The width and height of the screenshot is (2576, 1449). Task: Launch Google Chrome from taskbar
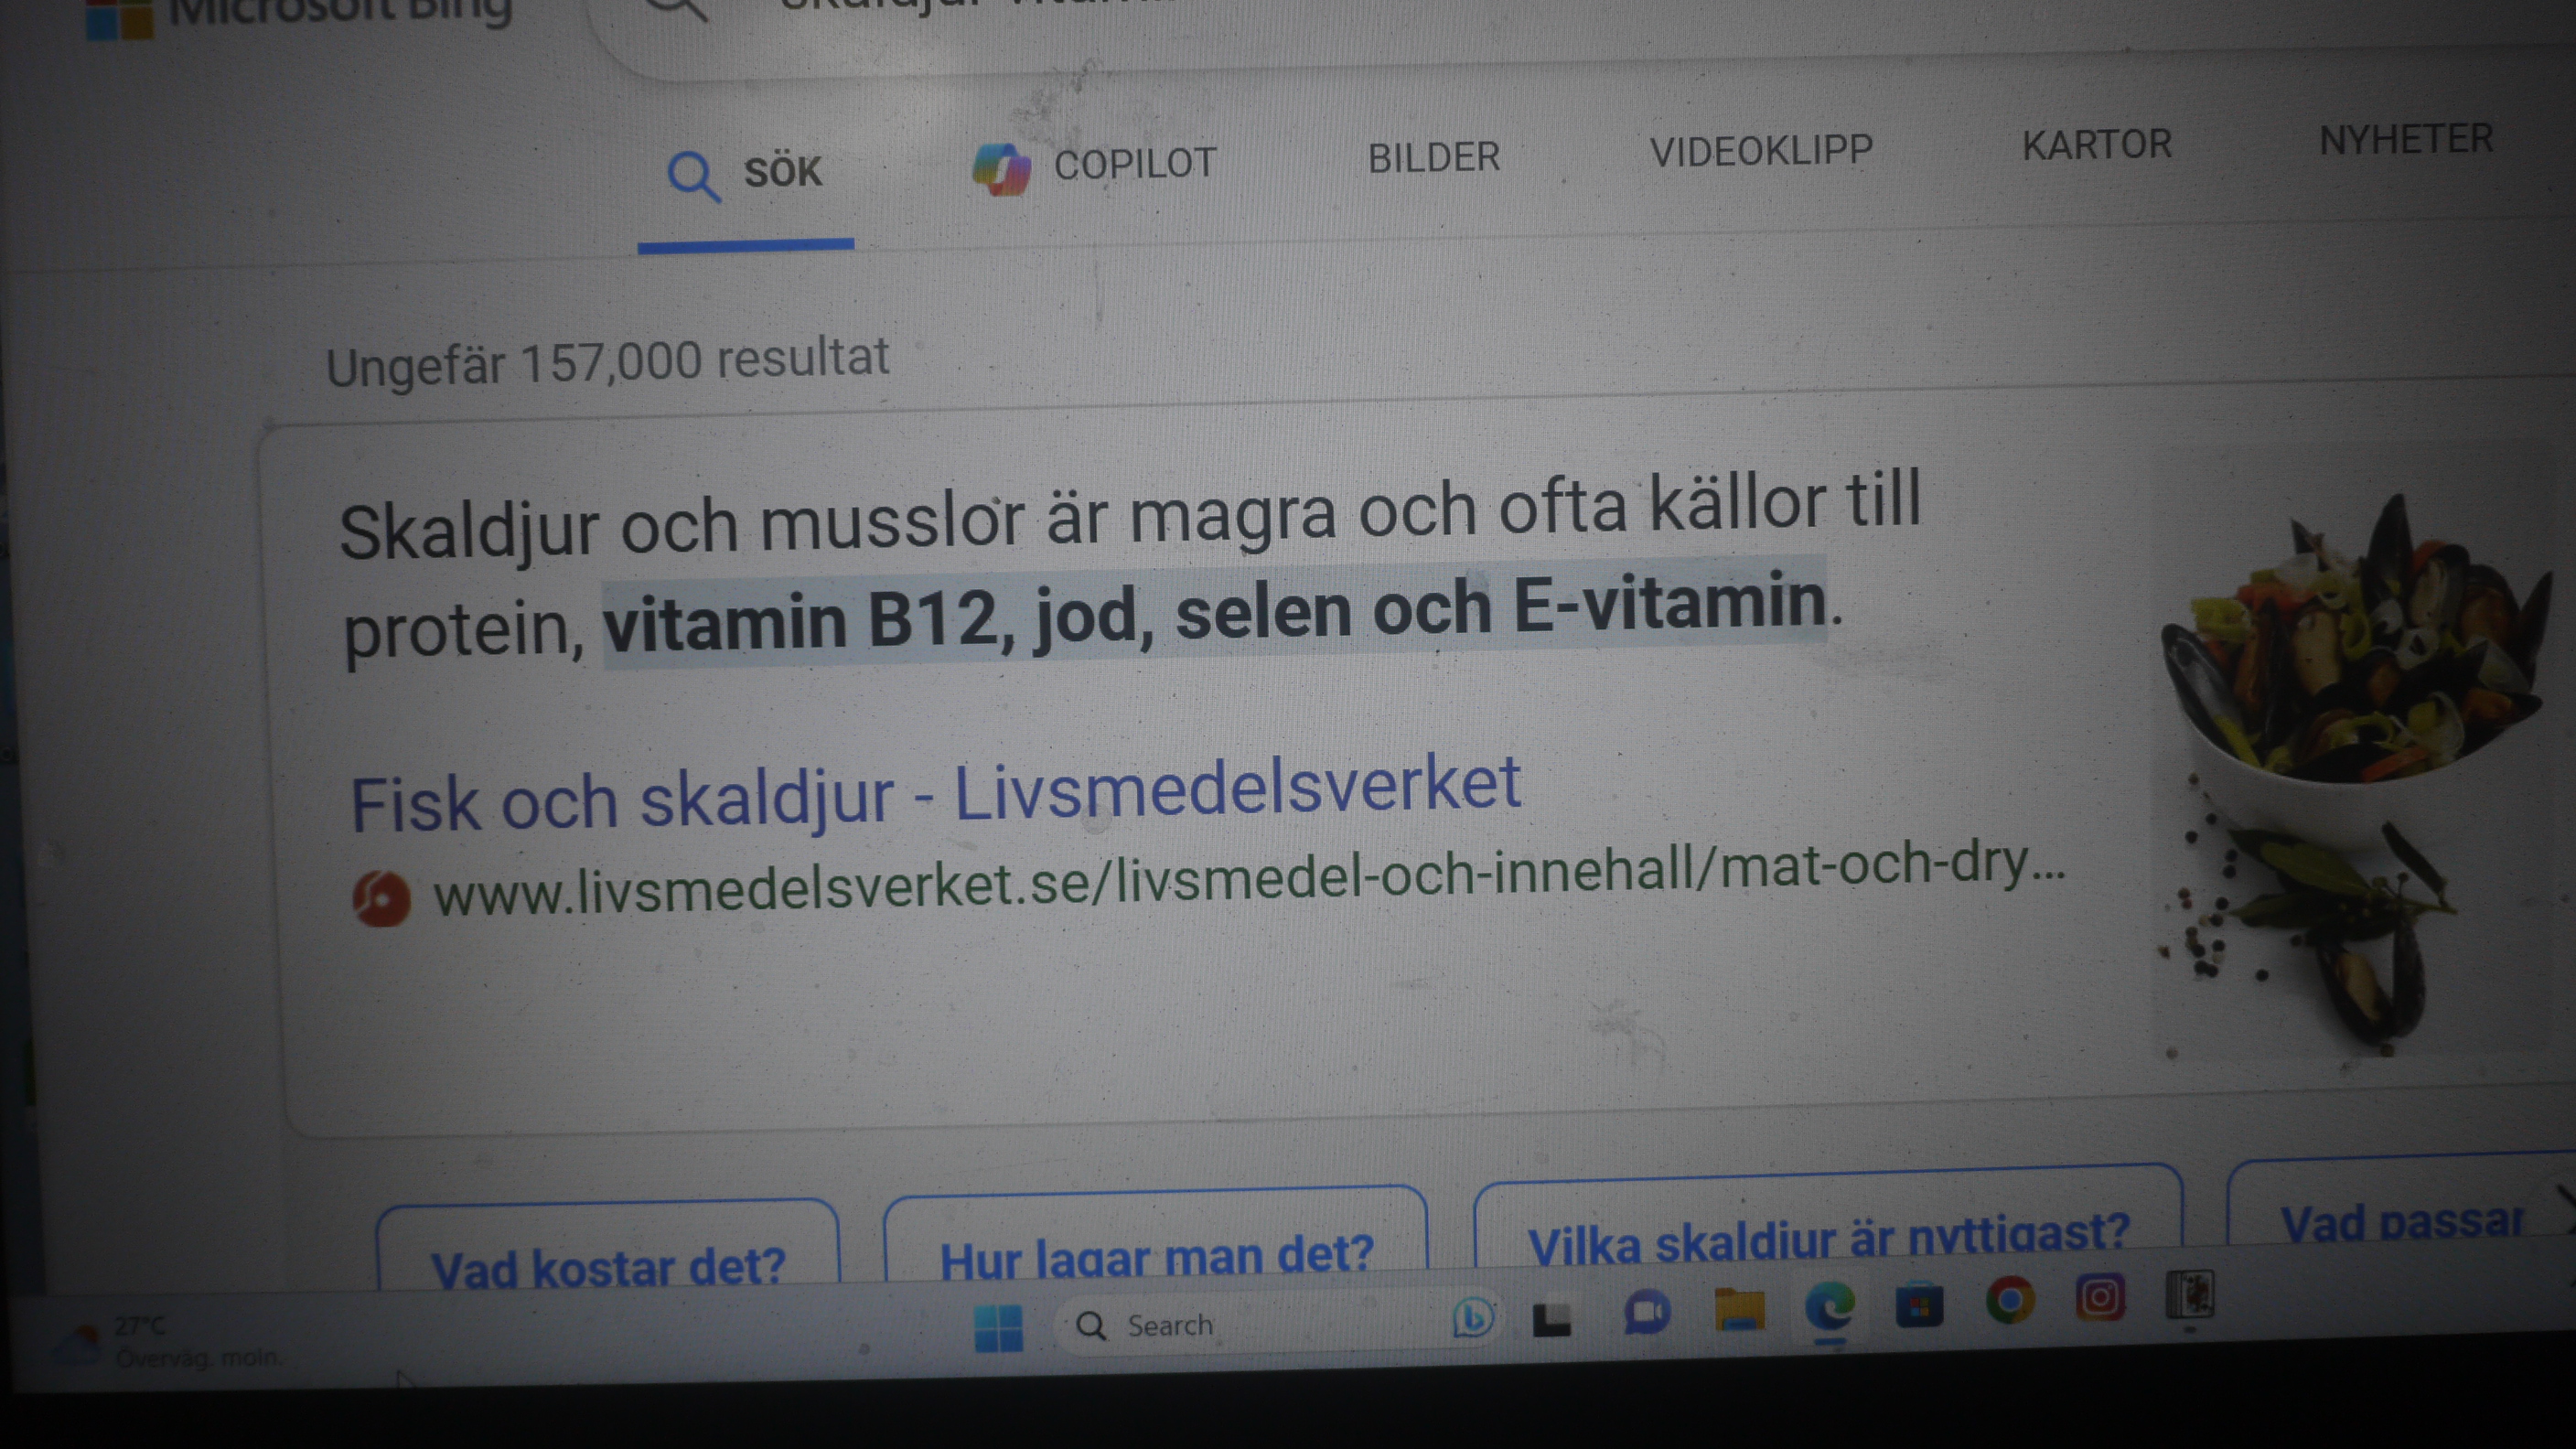click(x=2010, y=1300)
